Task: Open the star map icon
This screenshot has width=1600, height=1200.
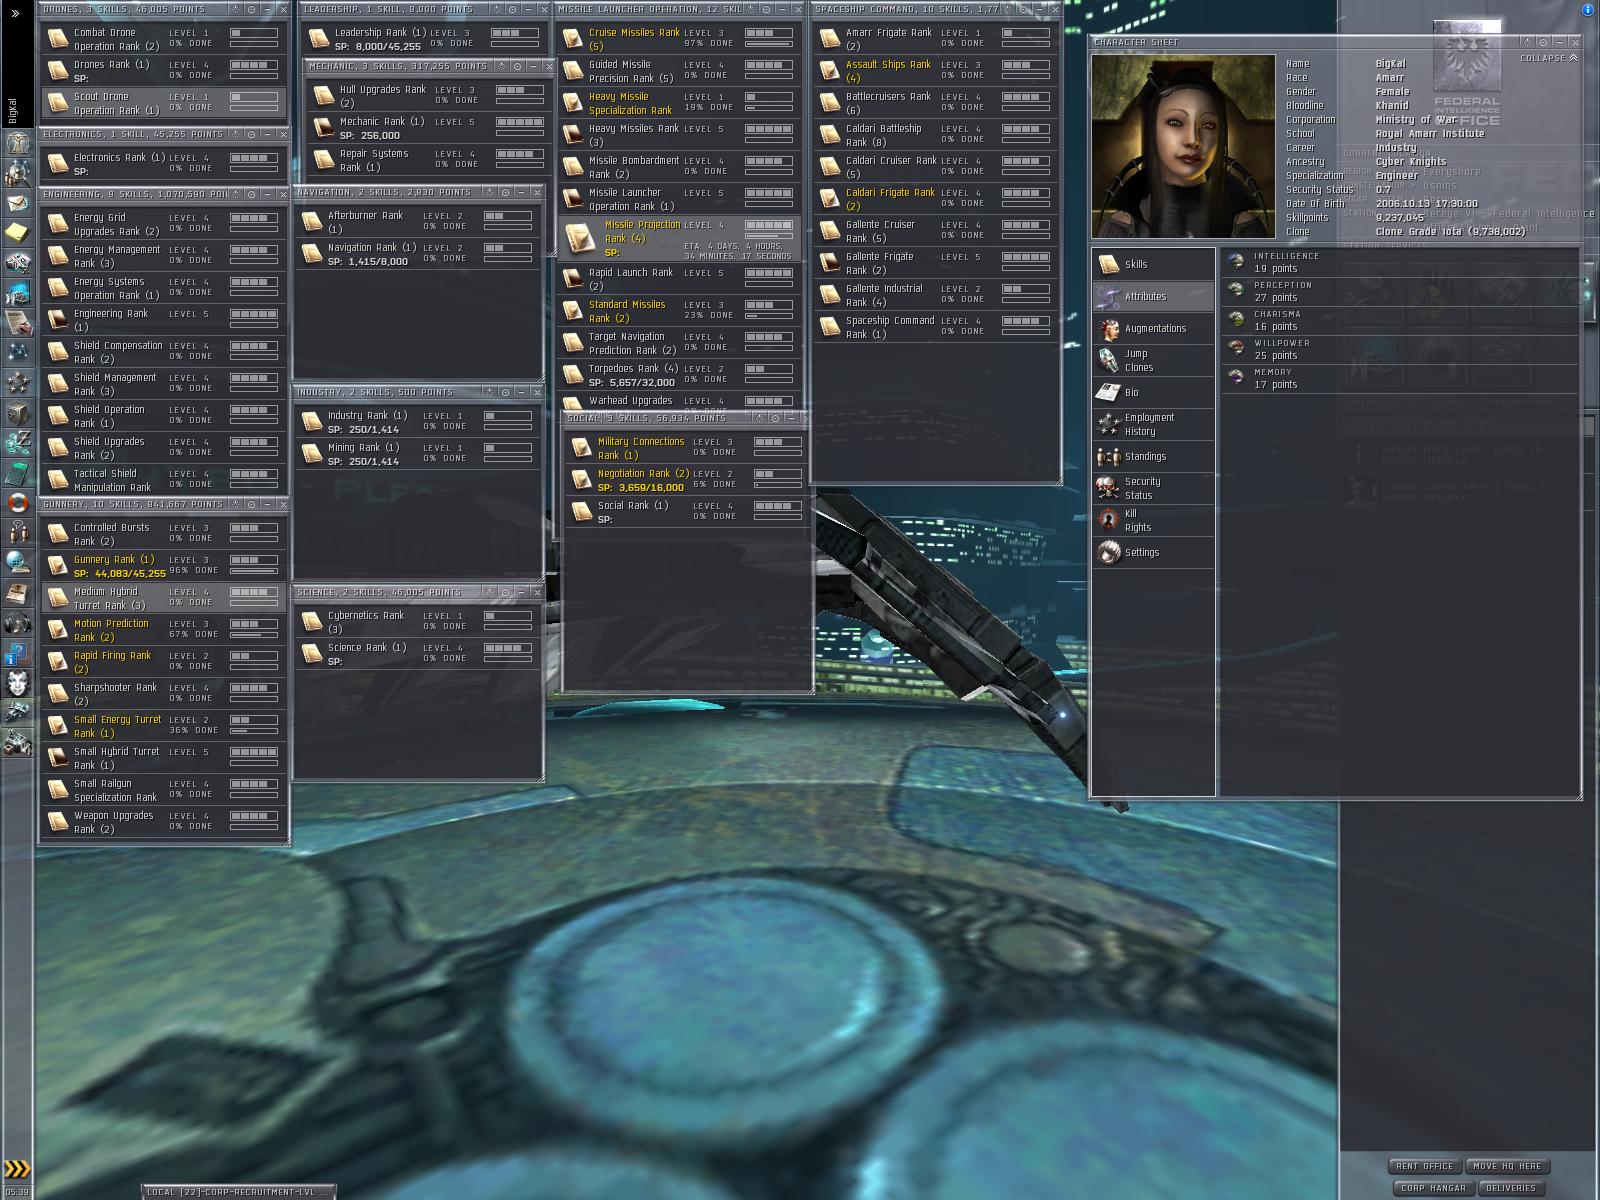Action: click(x=17, y=352)
